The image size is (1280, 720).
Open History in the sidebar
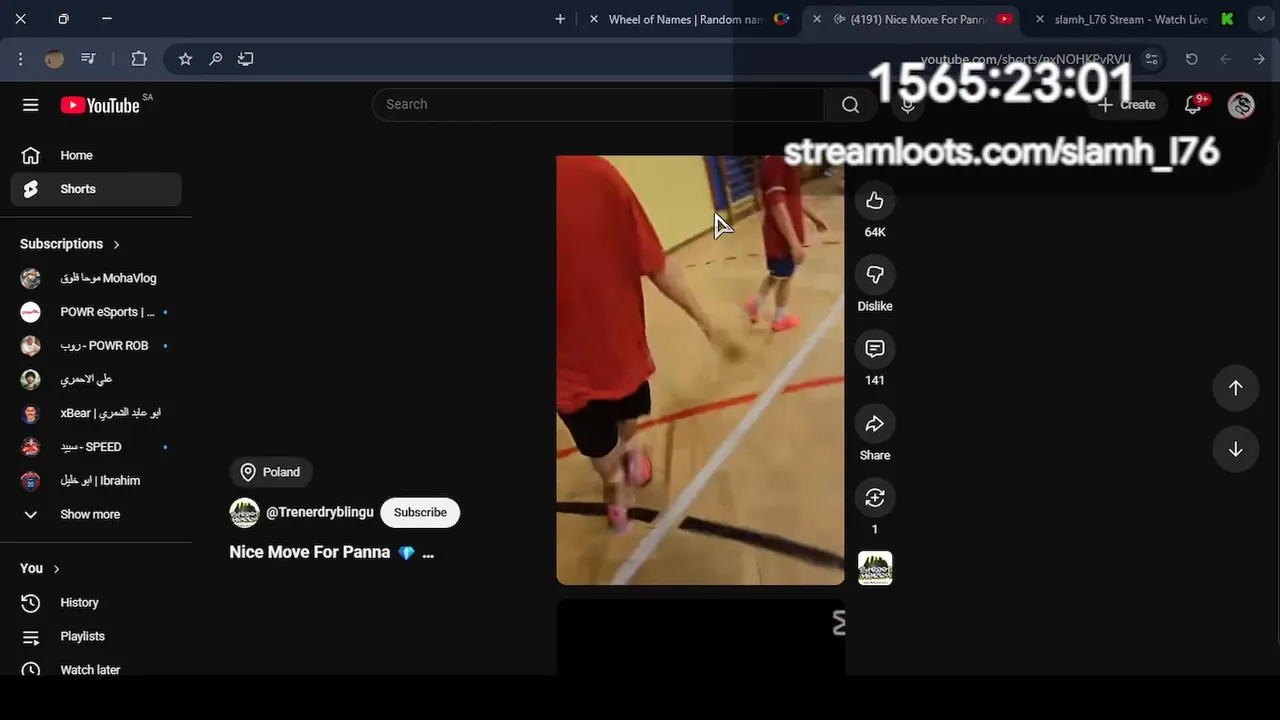(x=96, y=602)
